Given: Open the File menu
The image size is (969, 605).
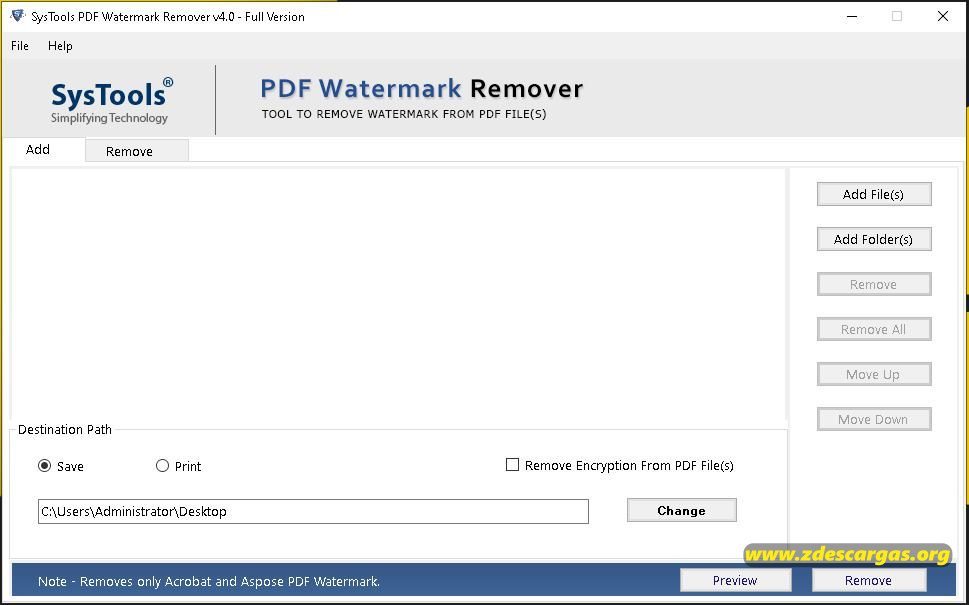Looking at the screenshot, I should (x=20, y=46).
